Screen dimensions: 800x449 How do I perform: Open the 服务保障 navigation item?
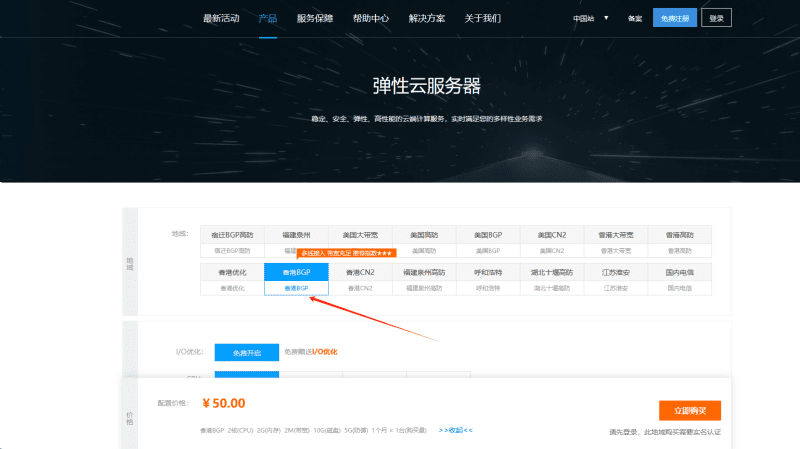tap(315, 18)
